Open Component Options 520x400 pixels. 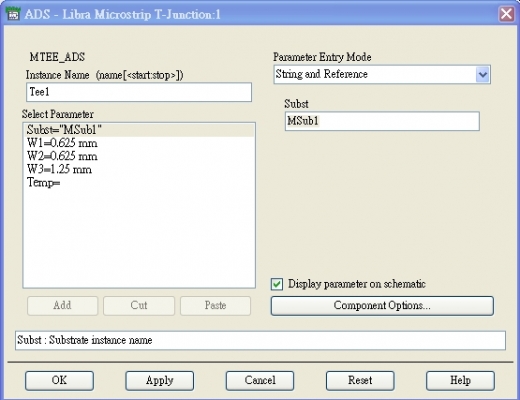382,306
